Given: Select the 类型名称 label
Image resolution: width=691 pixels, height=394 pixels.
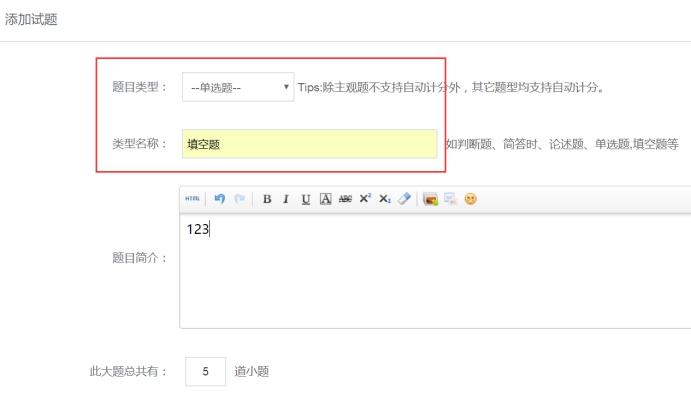Looking at the screenshot, I should click(x=139, y=144).
